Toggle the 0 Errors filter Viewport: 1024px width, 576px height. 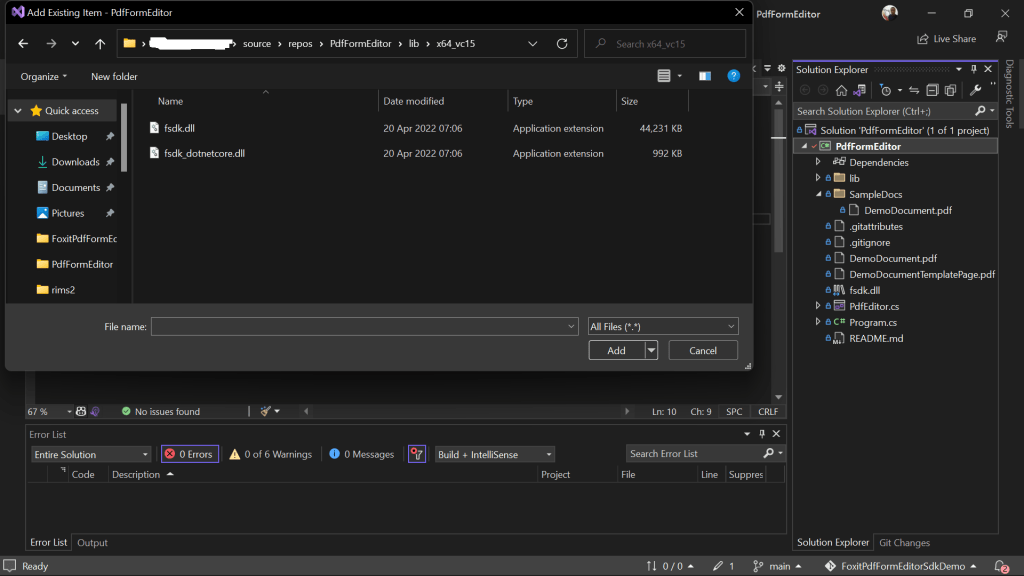(x=189, y=454)
